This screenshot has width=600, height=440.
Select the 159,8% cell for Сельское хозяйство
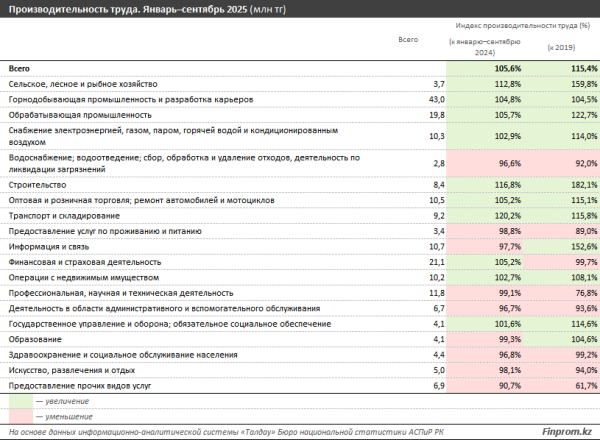pos(561,85)
